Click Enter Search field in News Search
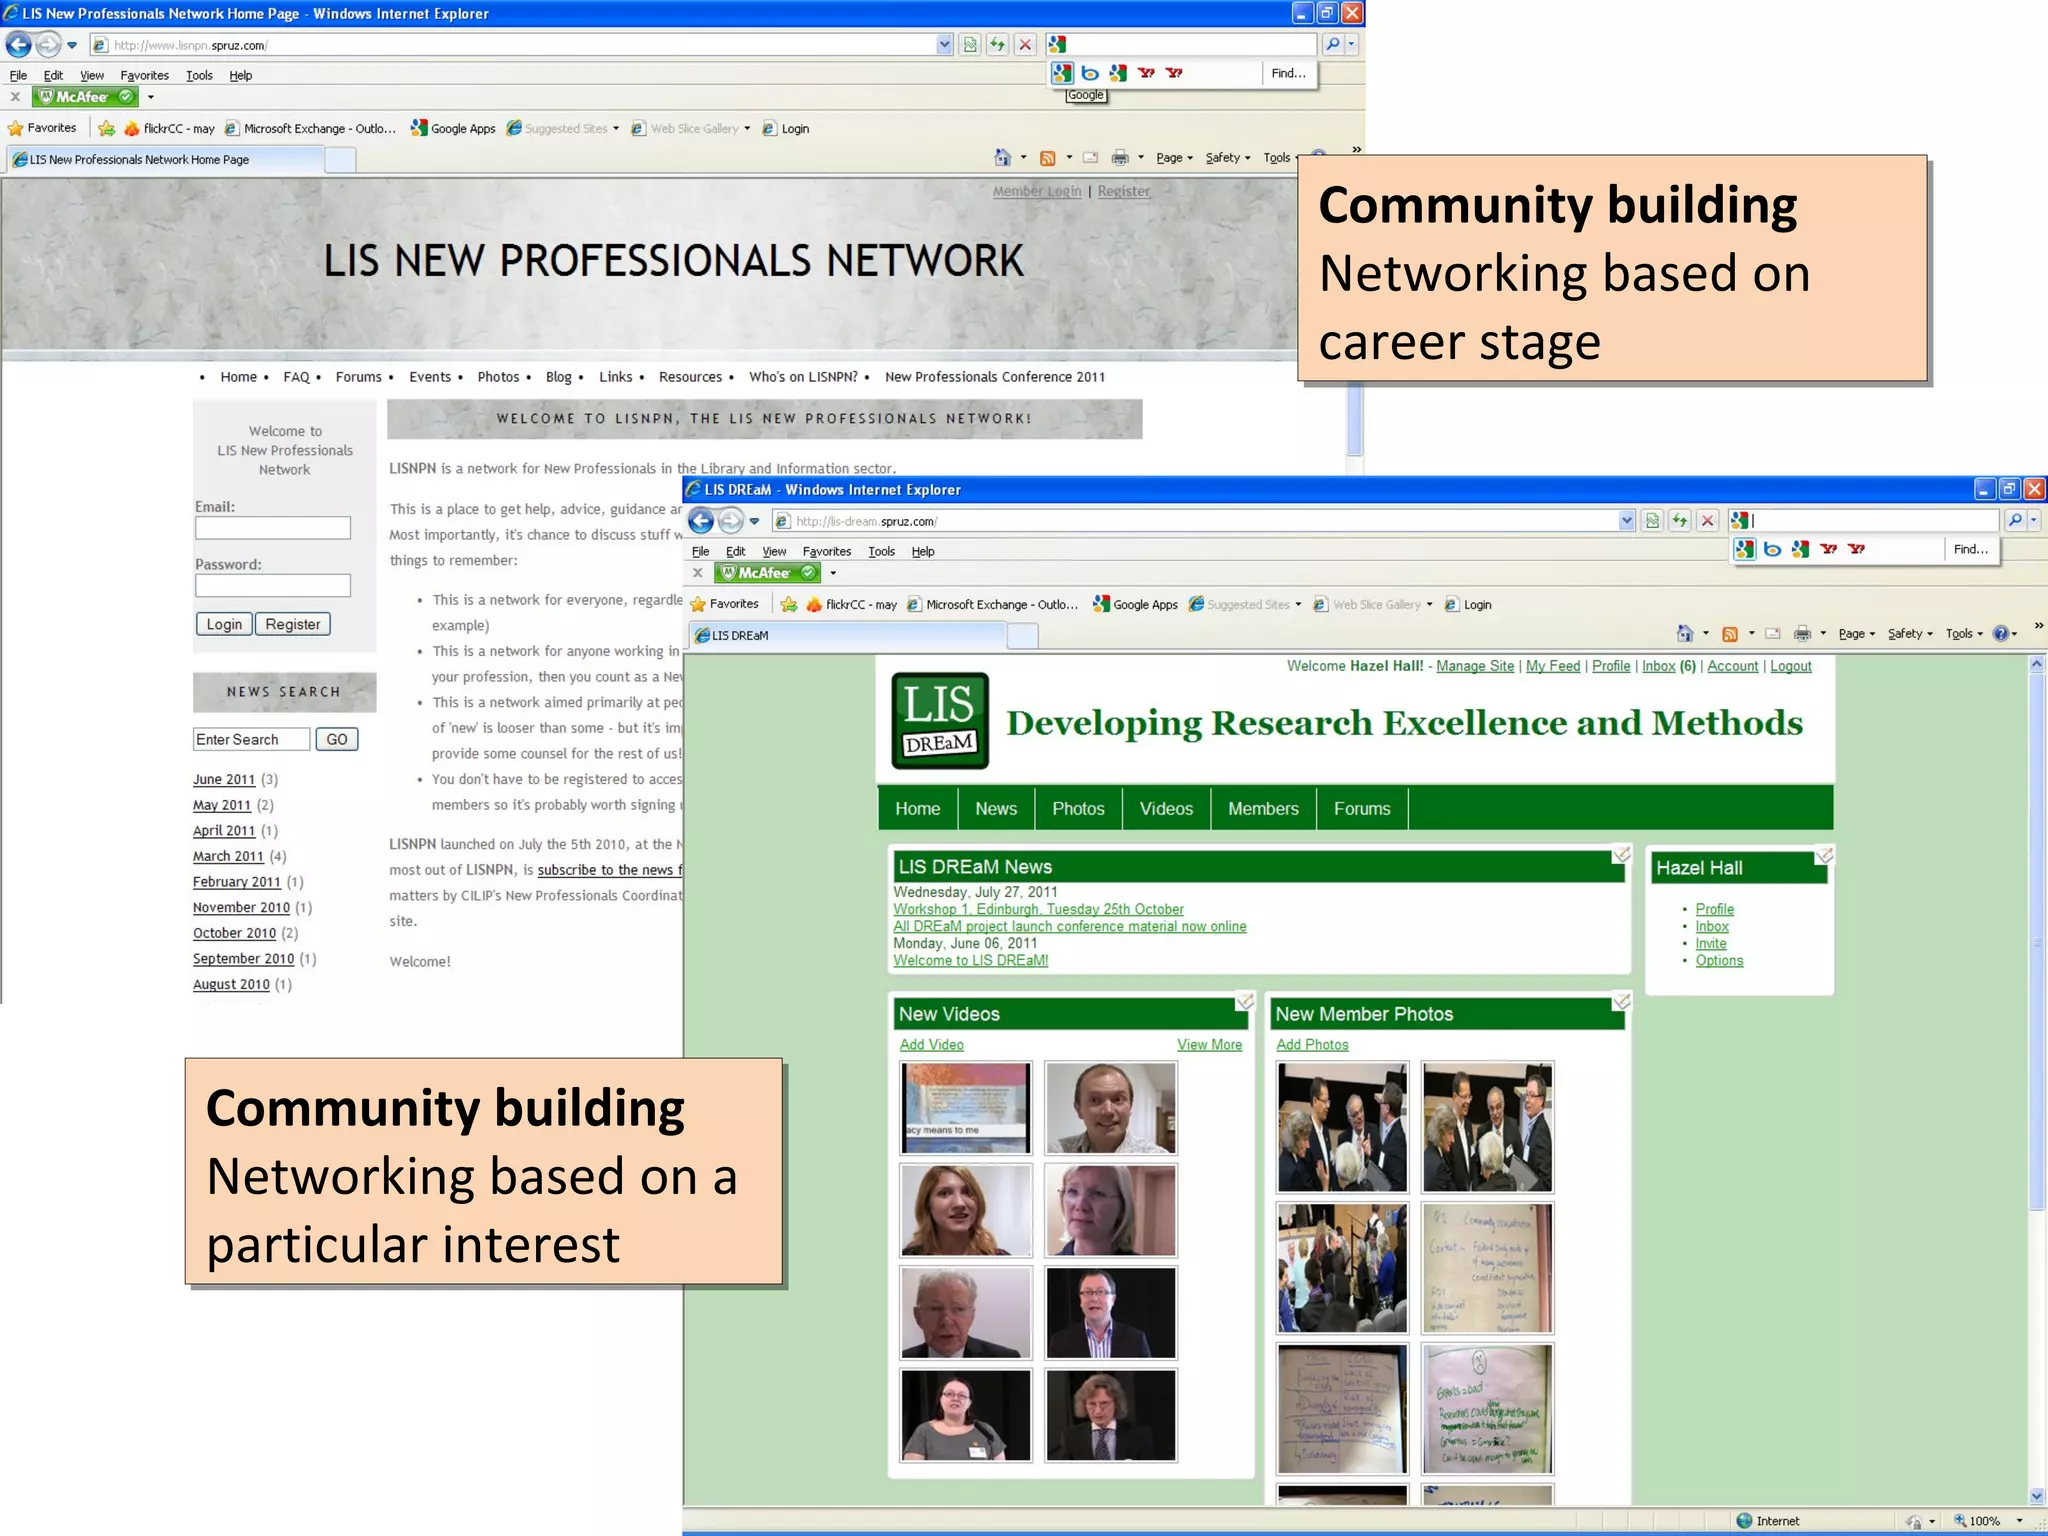The image size is (2048, 1536). coord(251,739)
